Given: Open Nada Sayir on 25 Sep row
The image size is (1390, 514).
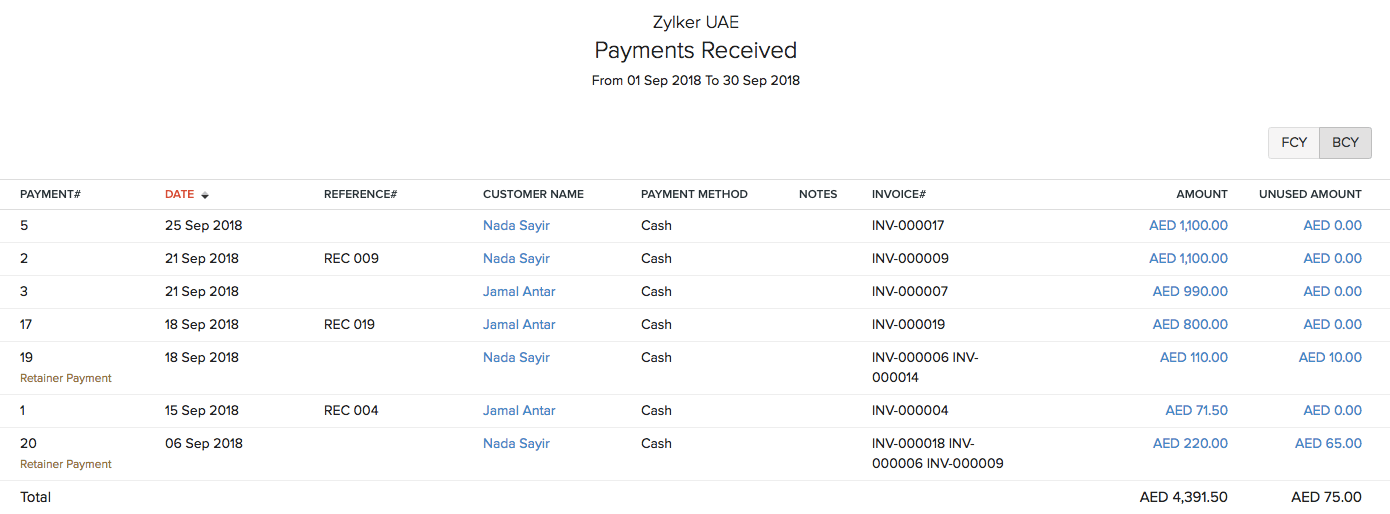Looking at the screenshot, I should point(516,226).
